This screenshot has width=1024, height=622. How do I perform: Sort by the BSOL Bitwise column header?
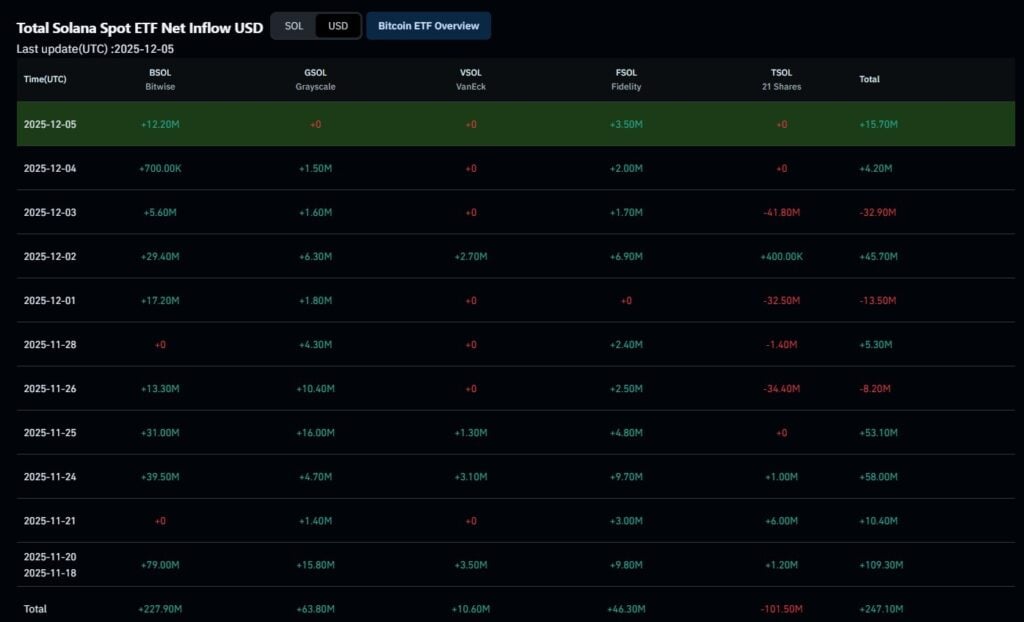pyautogui.click(x=160, y=79)
